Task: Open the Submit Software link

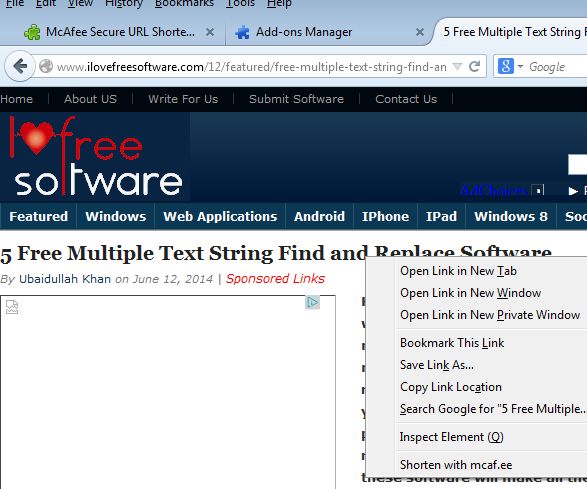Action: click(296, 99)
